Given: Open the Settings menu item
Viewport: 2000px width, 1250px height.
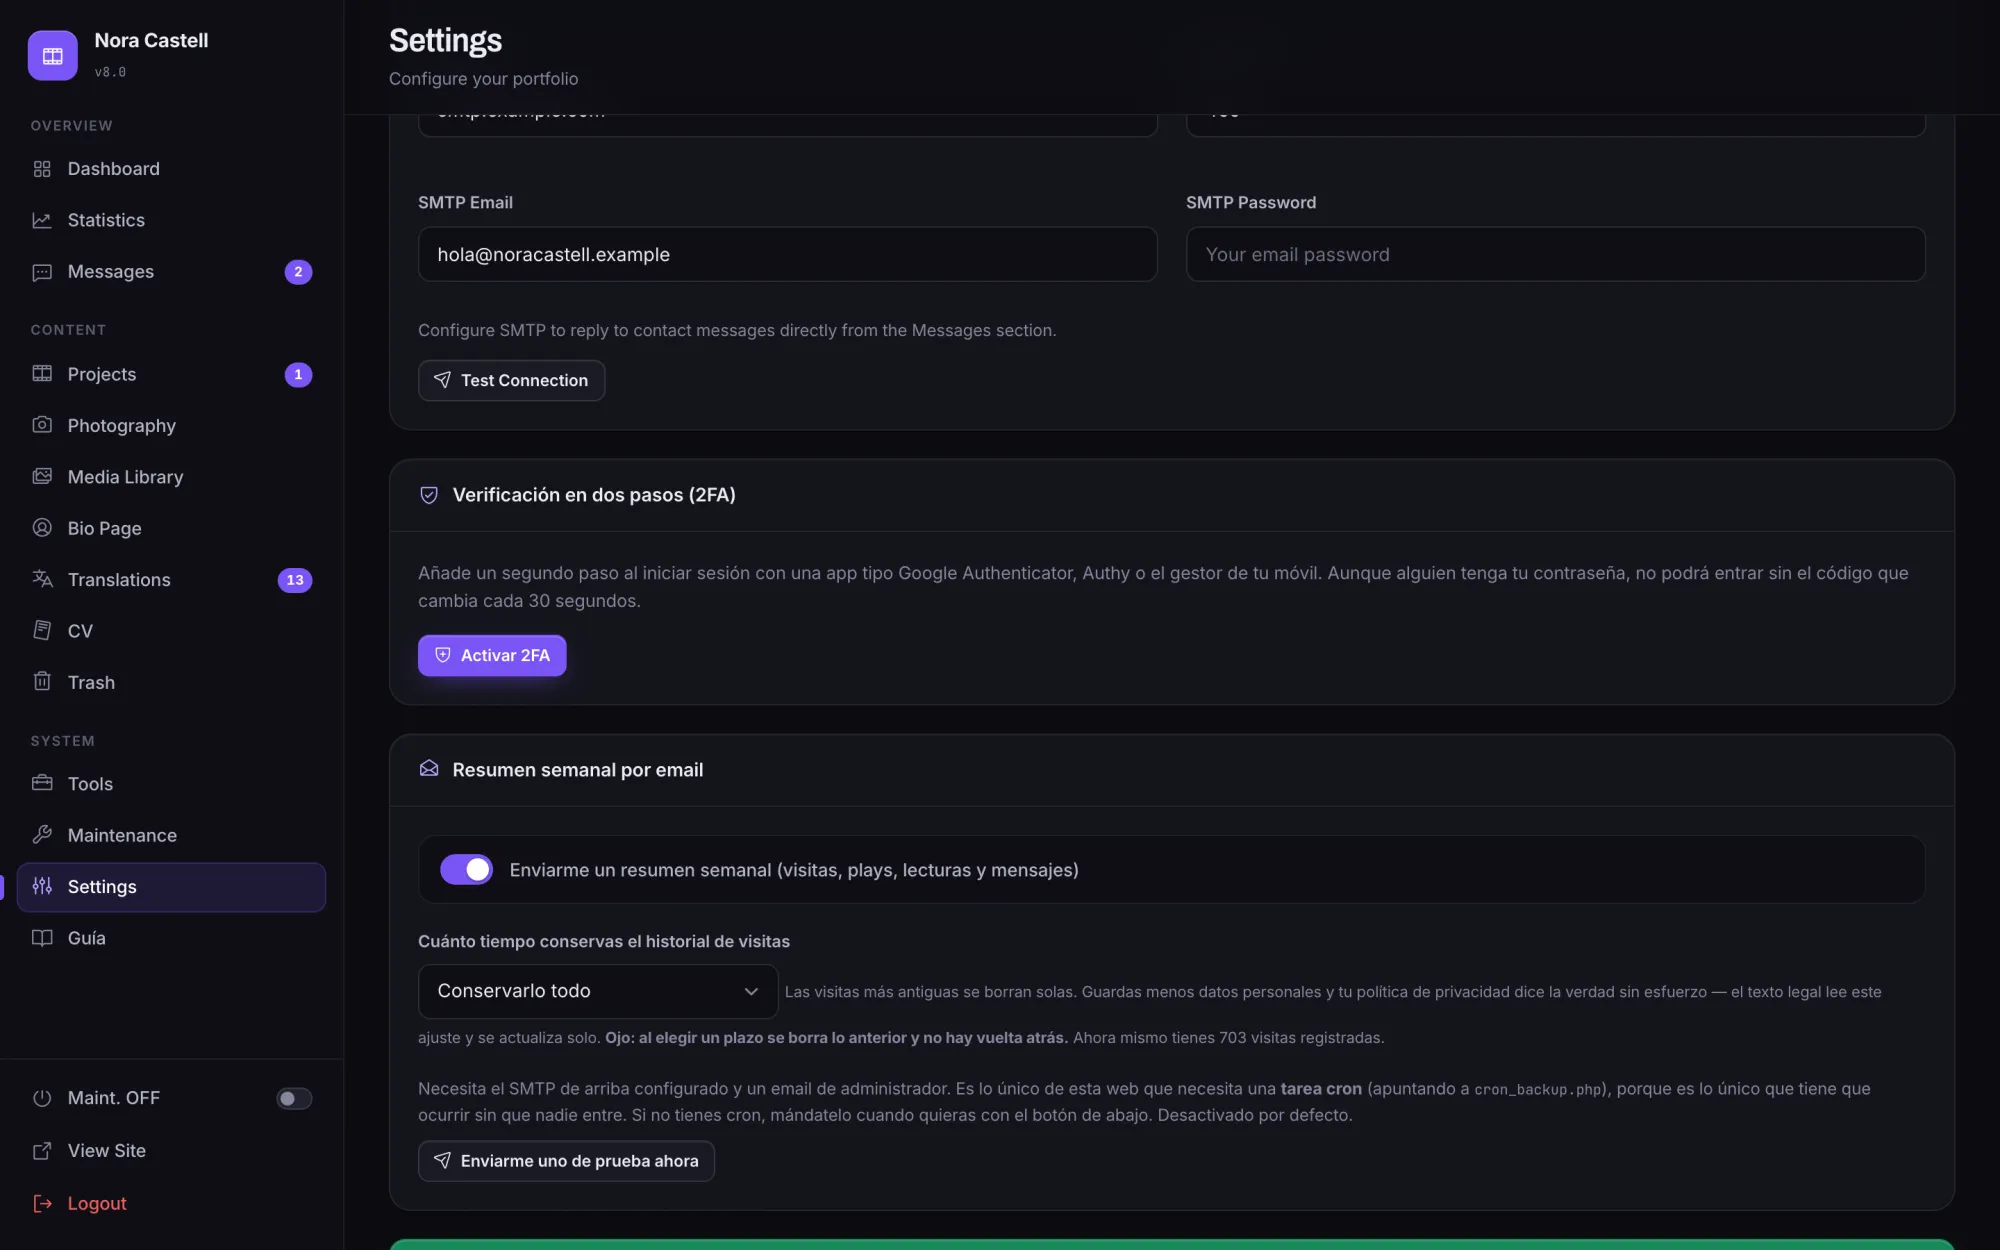Looking at the screenshot, I should click(171, 887).
